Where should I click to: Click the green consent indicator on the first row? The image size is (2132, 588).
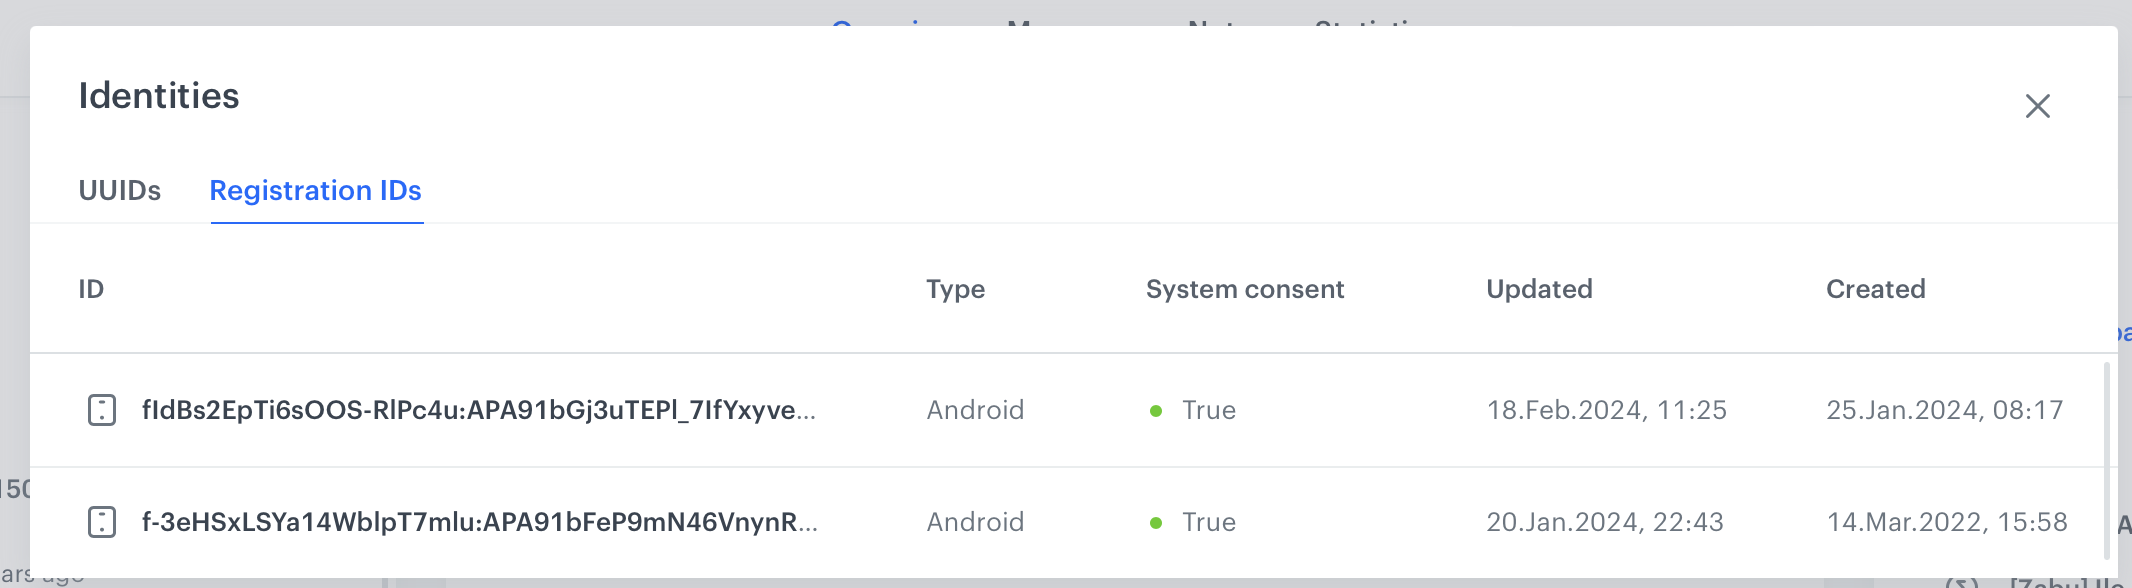point(1157,410)
